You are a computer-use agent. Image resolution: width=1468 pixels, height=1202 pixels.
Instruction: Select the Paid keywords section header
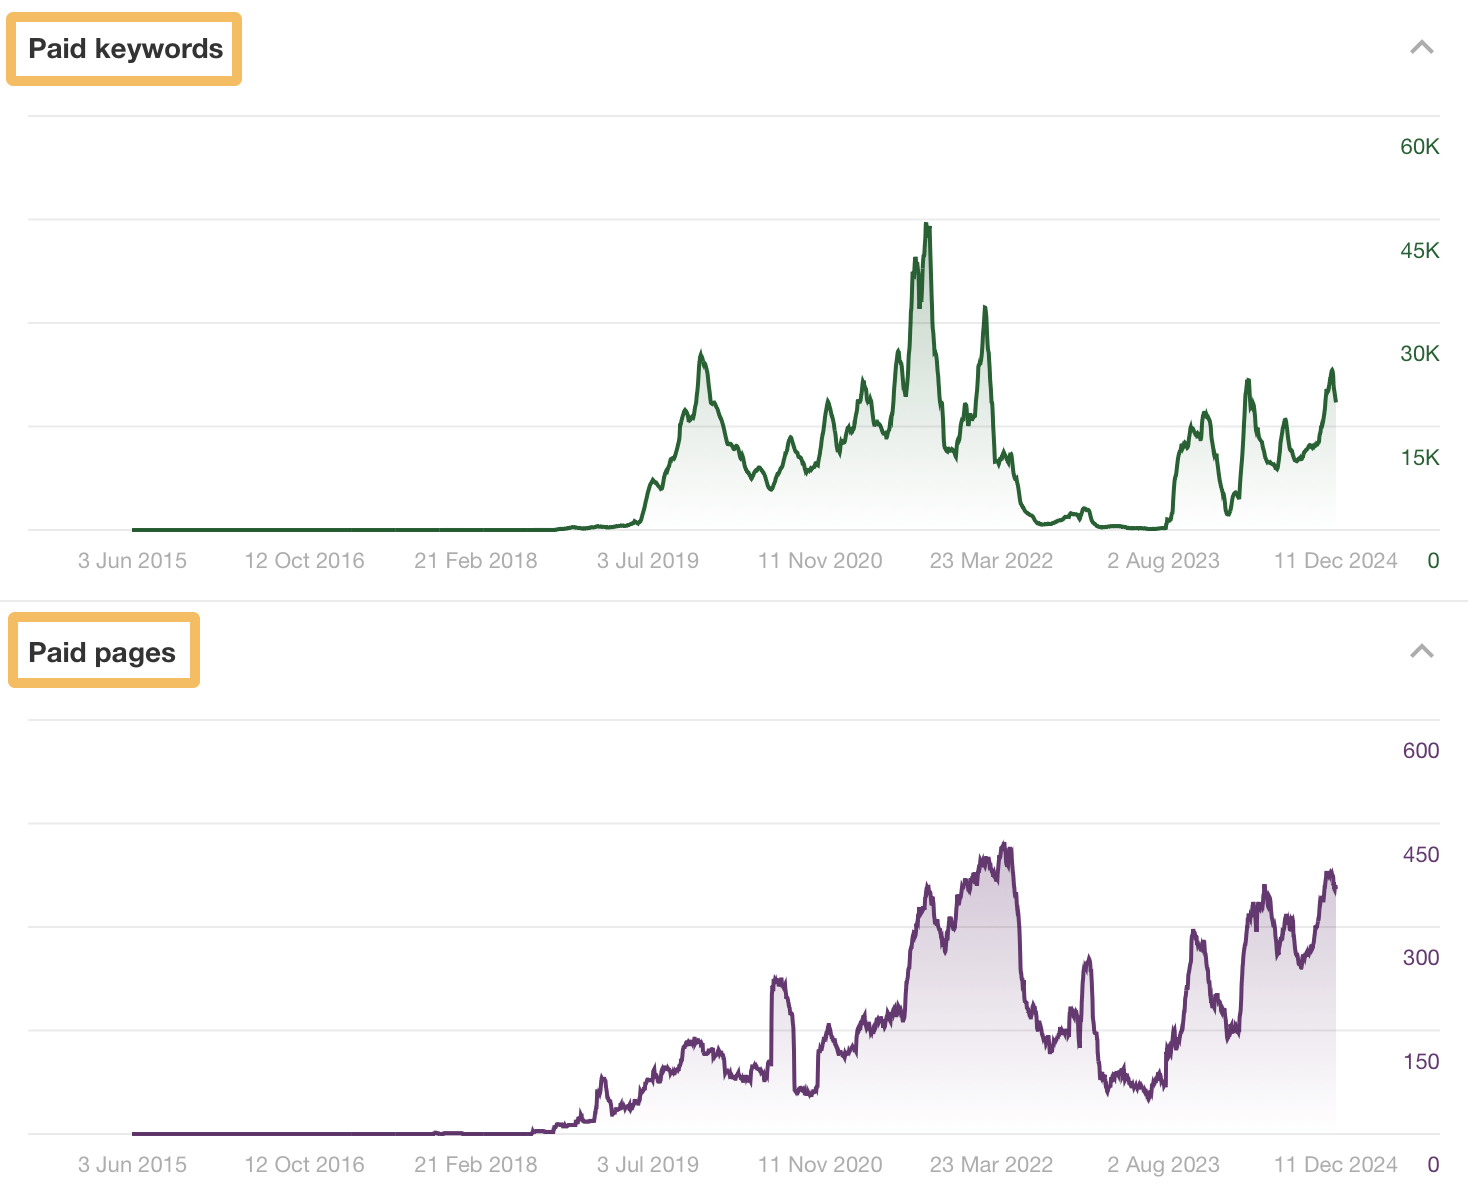pos(123,47)
